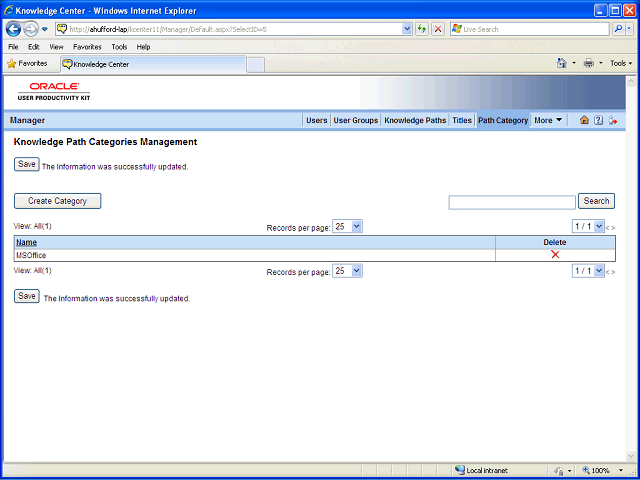Click the Print icon in the command bar
The image size is (640, 480).
(589, 63)
